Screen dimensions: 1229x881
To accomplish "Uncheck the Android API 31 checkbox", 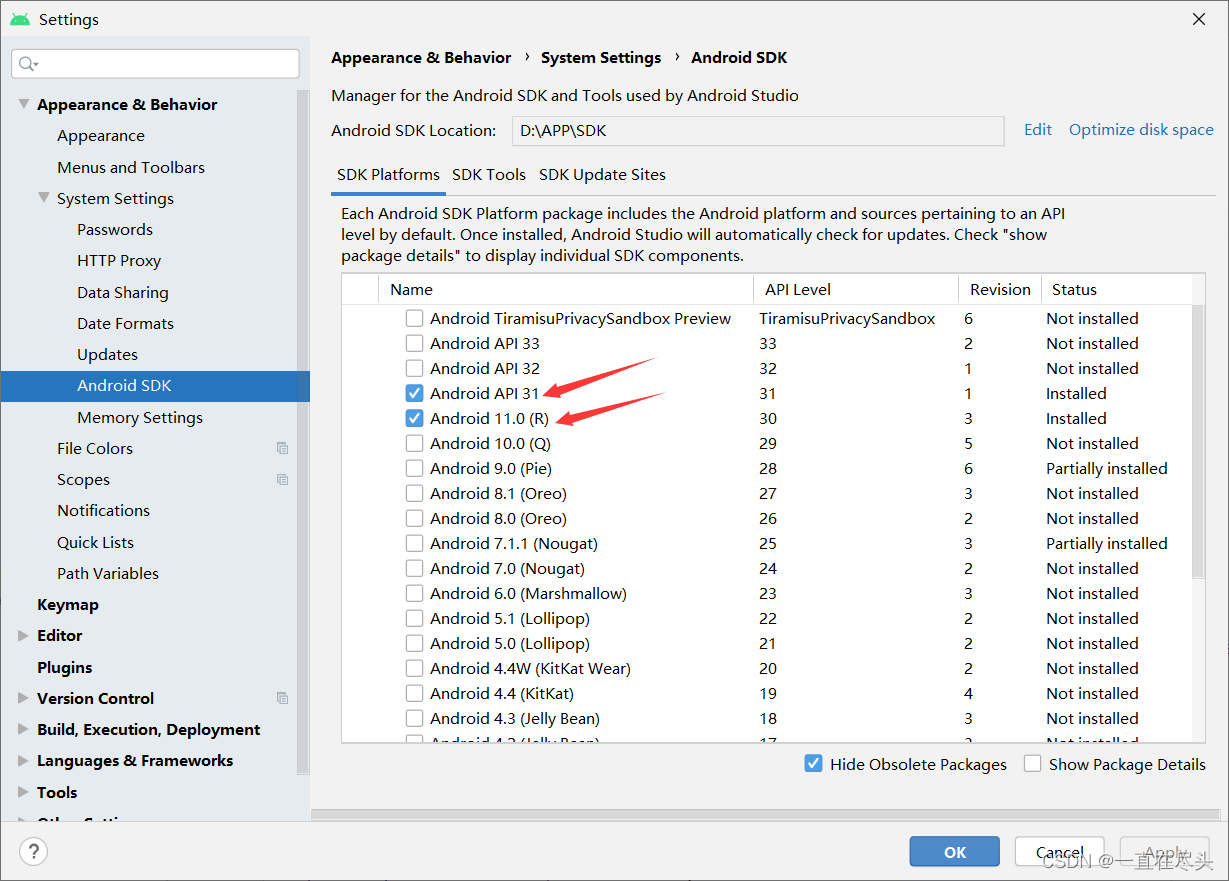I will pyautogui.click(x=414, y=394).
